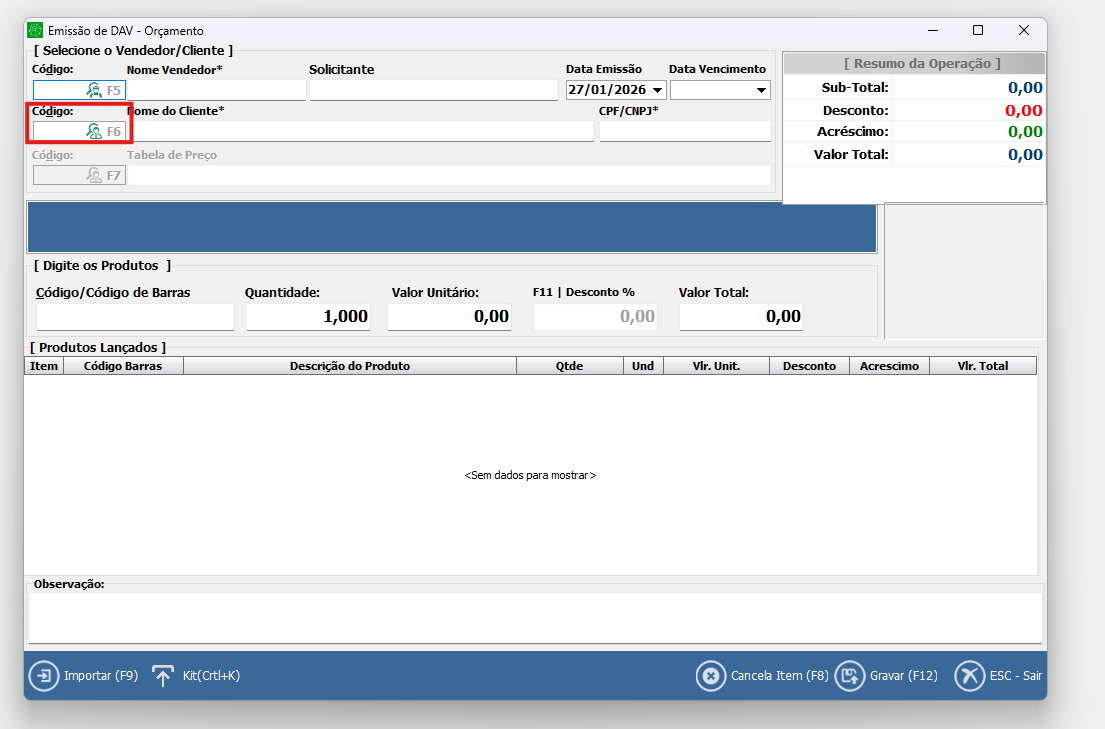
Task: Click the CPF/CNPJ input field
Action: coord(685,131)
